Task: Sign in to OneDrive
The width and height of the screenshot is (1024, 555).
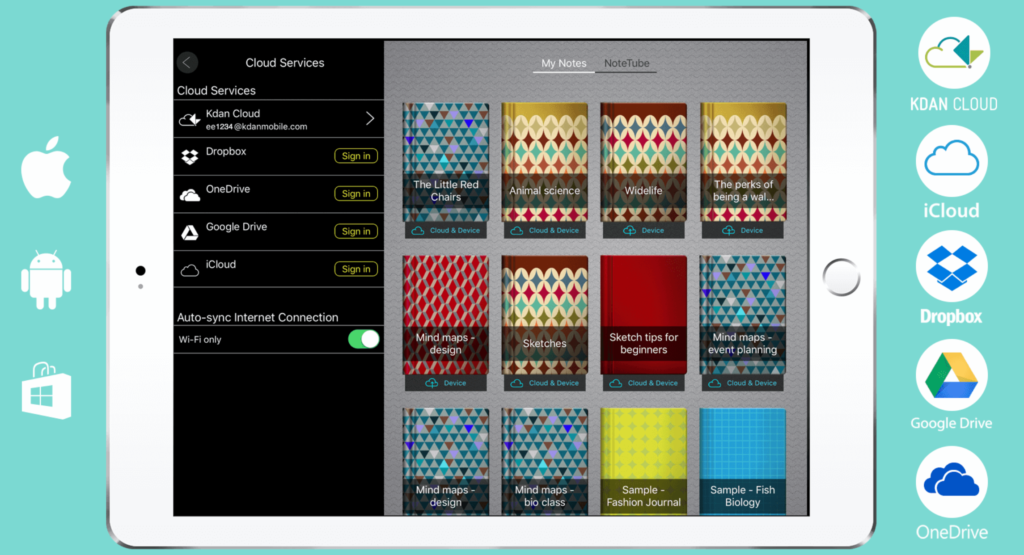Action: pos(356,194)
